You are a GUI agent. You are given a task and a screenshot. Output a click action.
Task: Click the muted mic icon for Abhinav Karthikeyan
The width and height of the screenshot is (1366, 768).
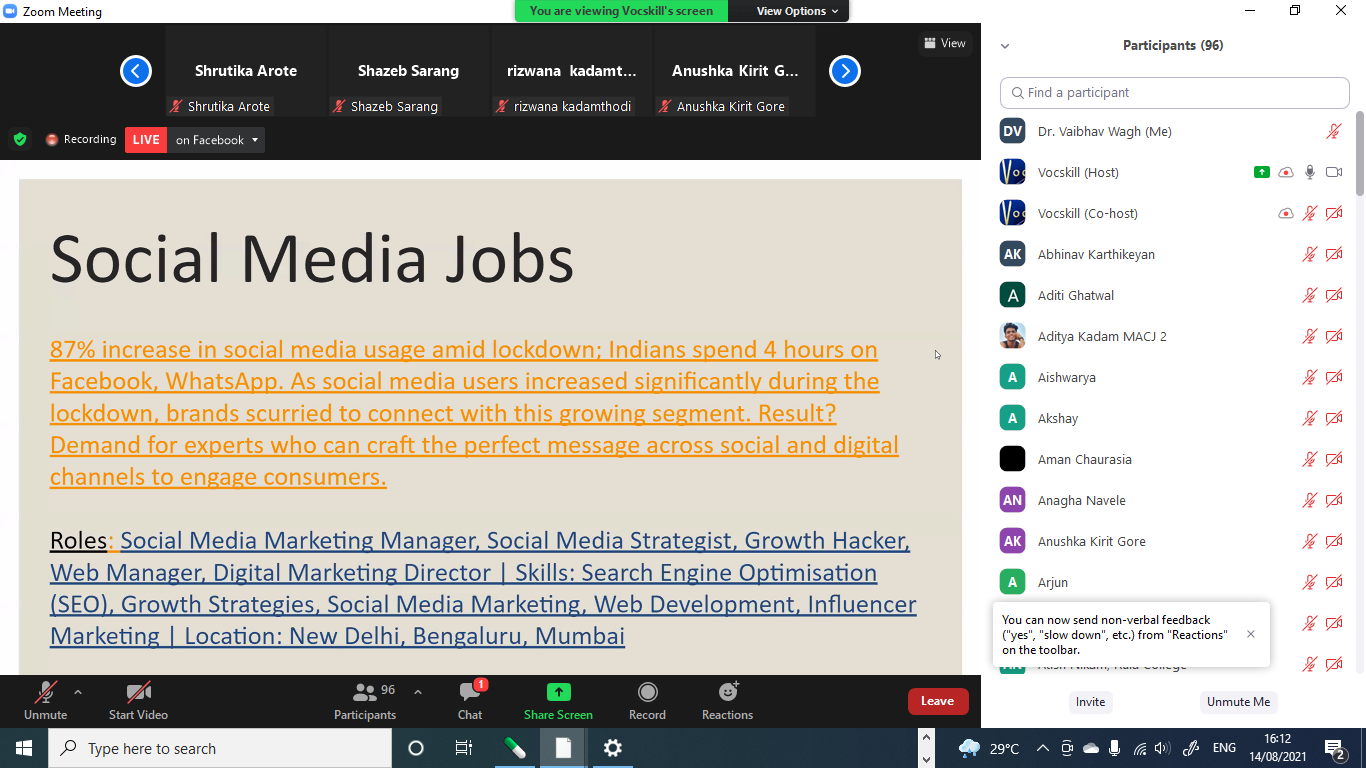pos(1309,255)
